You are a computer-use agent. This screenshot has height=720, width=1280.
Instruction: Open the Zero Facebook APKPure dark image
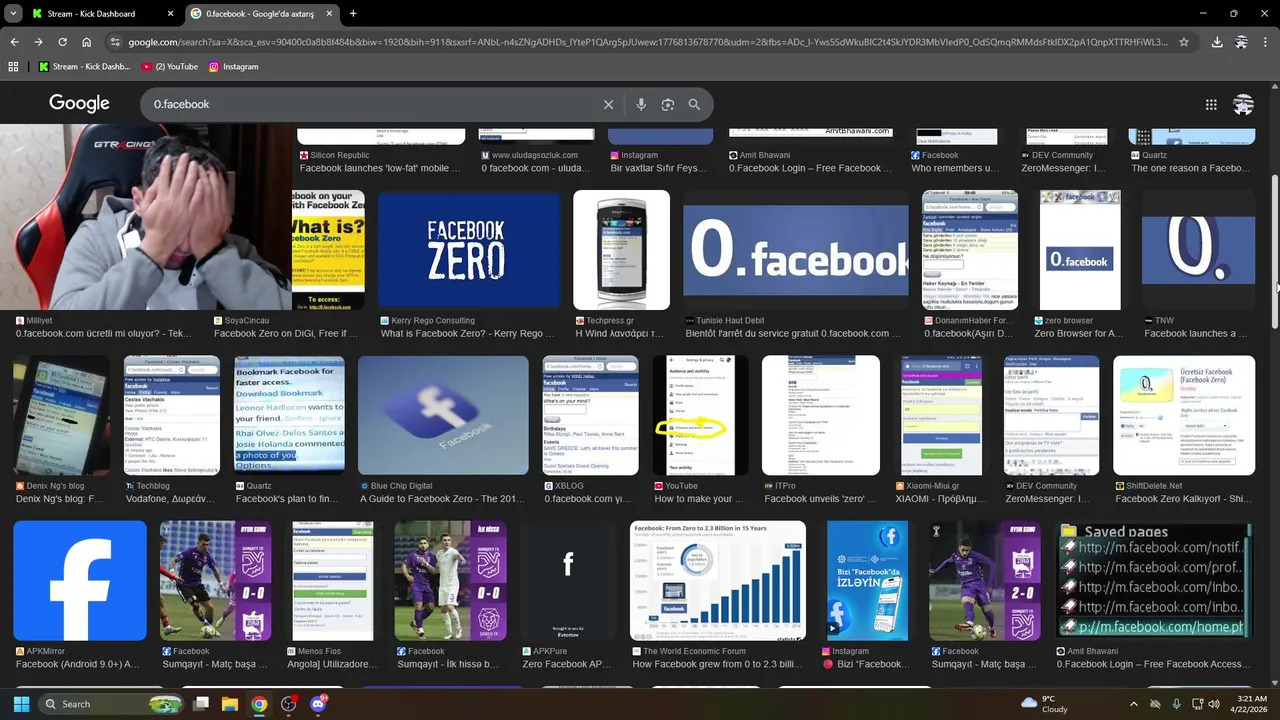click(568, 581)
